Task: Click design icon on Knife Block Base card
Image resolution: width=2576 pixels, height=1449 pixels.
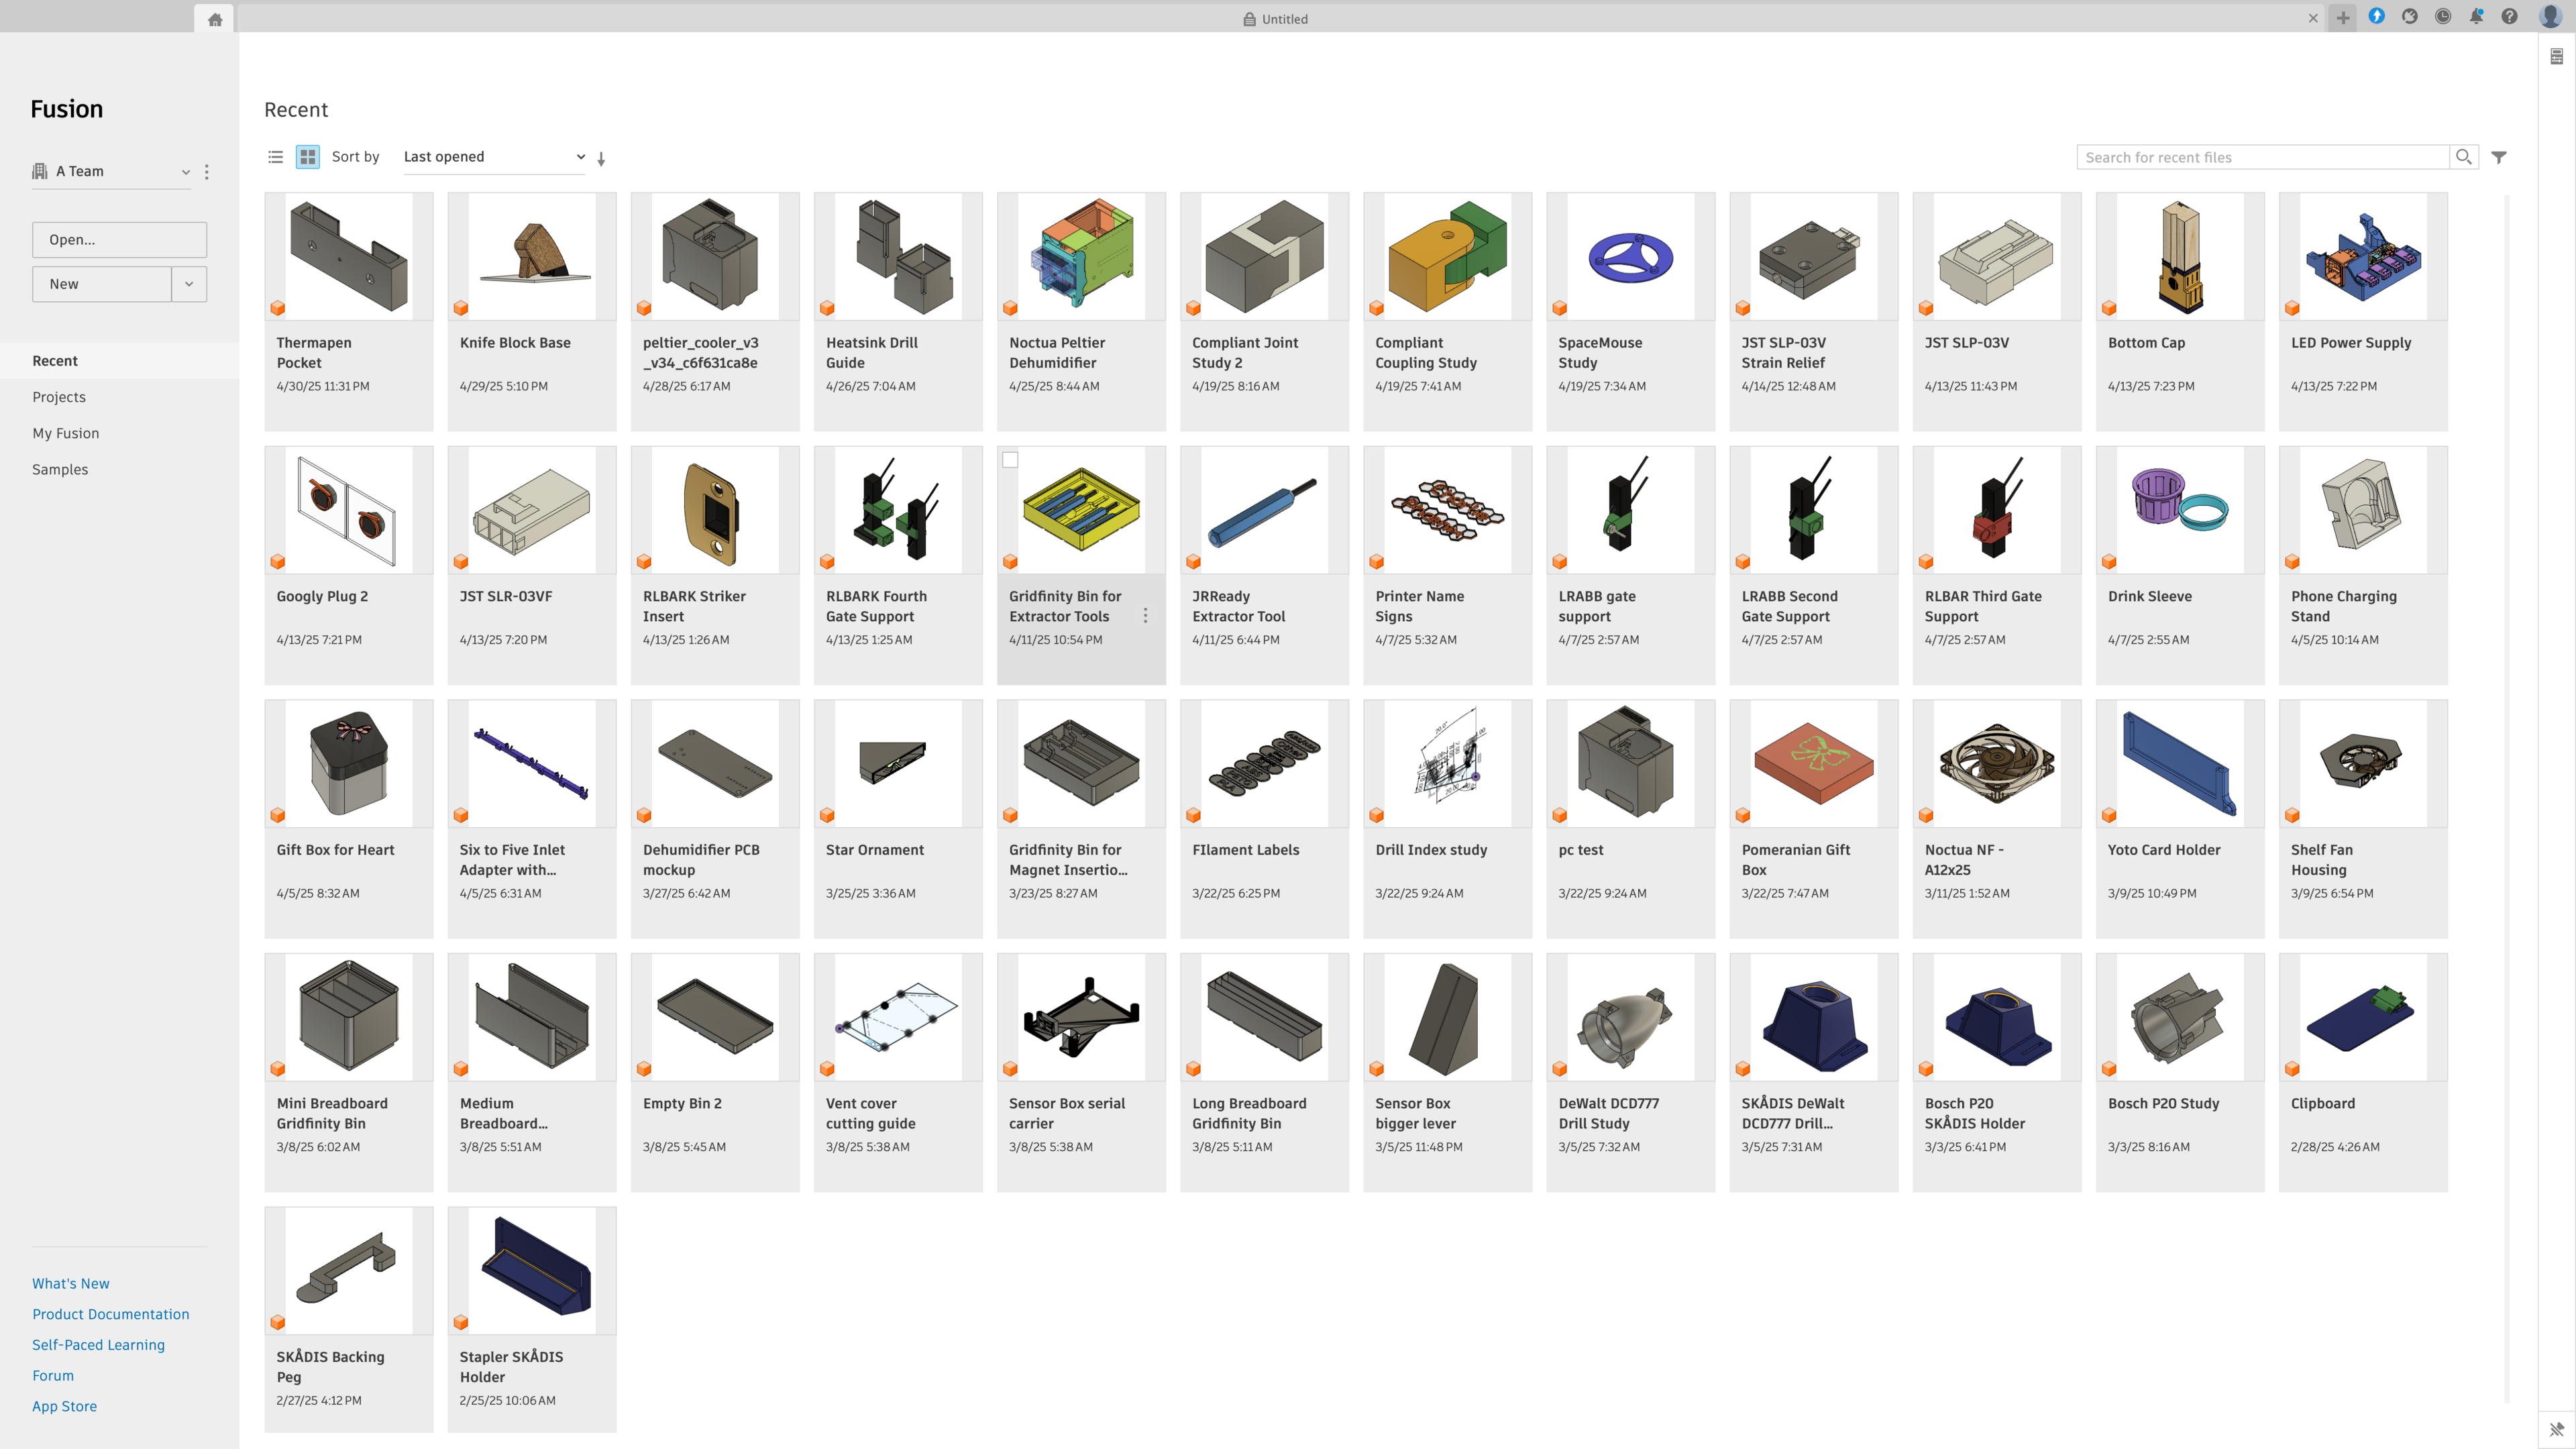Action: (x=461, y=308)
